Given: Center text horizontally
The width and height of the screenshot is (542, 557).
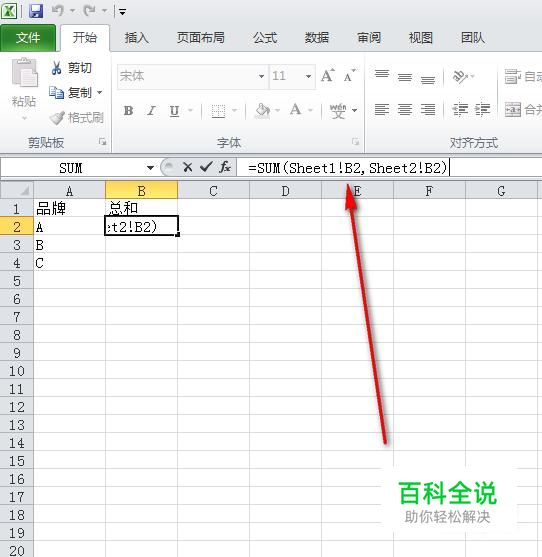Looking at the screenshot, I should tap(405, 109).
